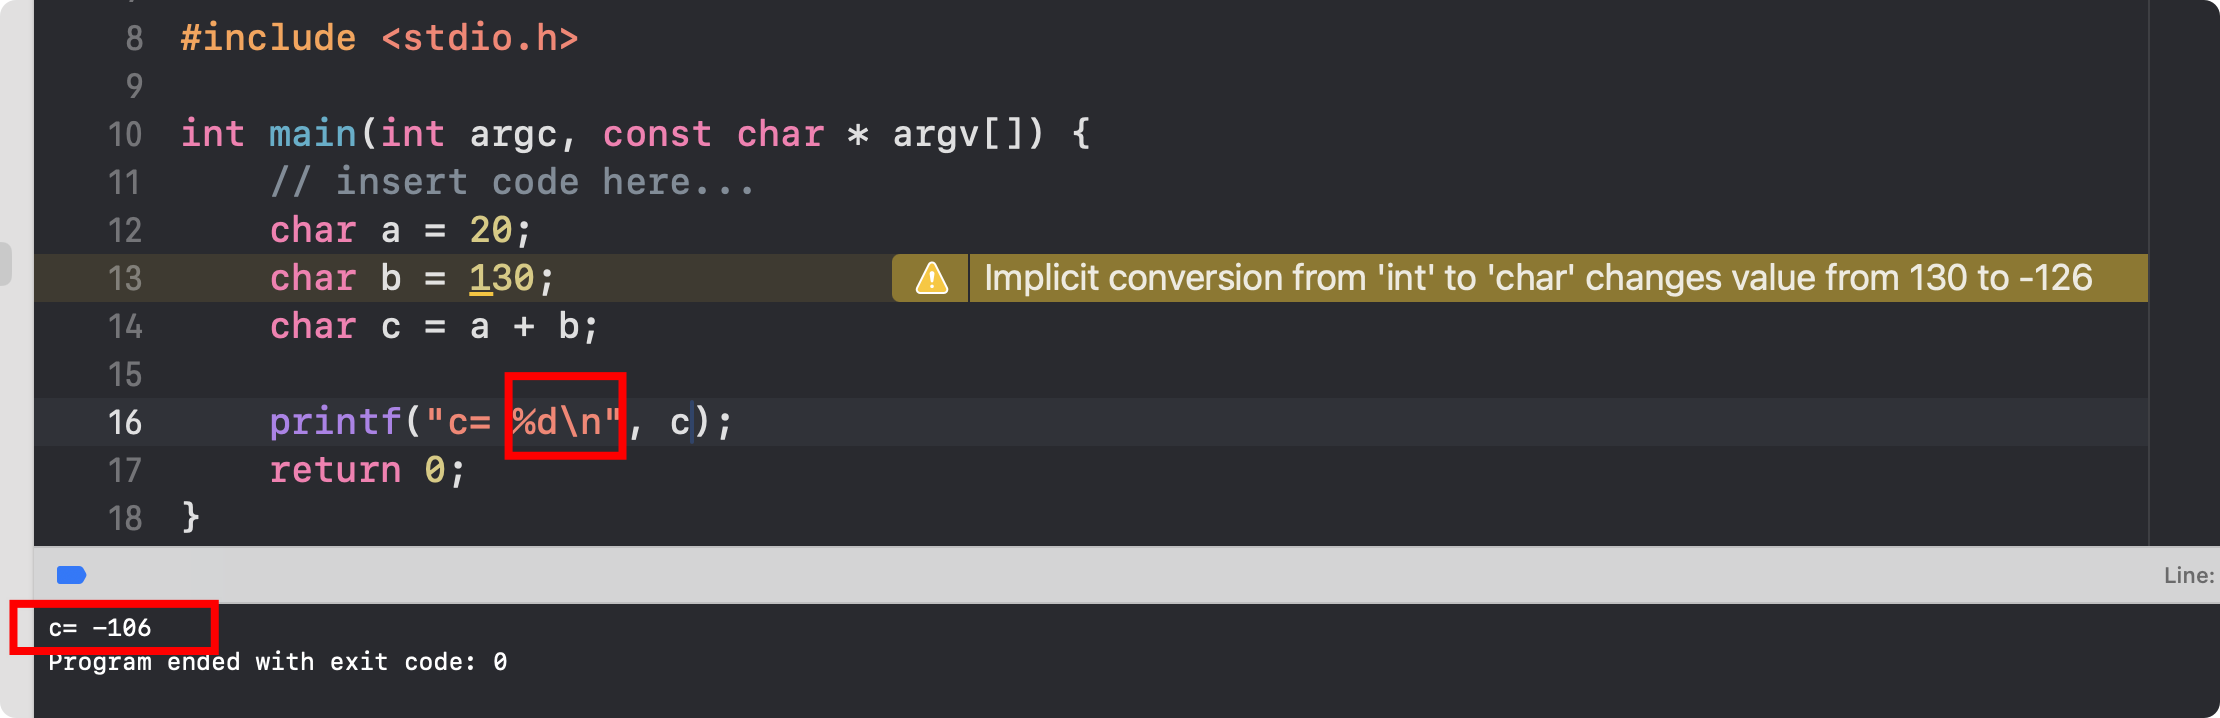The height and width of the screenshot is (718, 2220).
Task: Set breakpoint at line number 12
Action: 125,230
